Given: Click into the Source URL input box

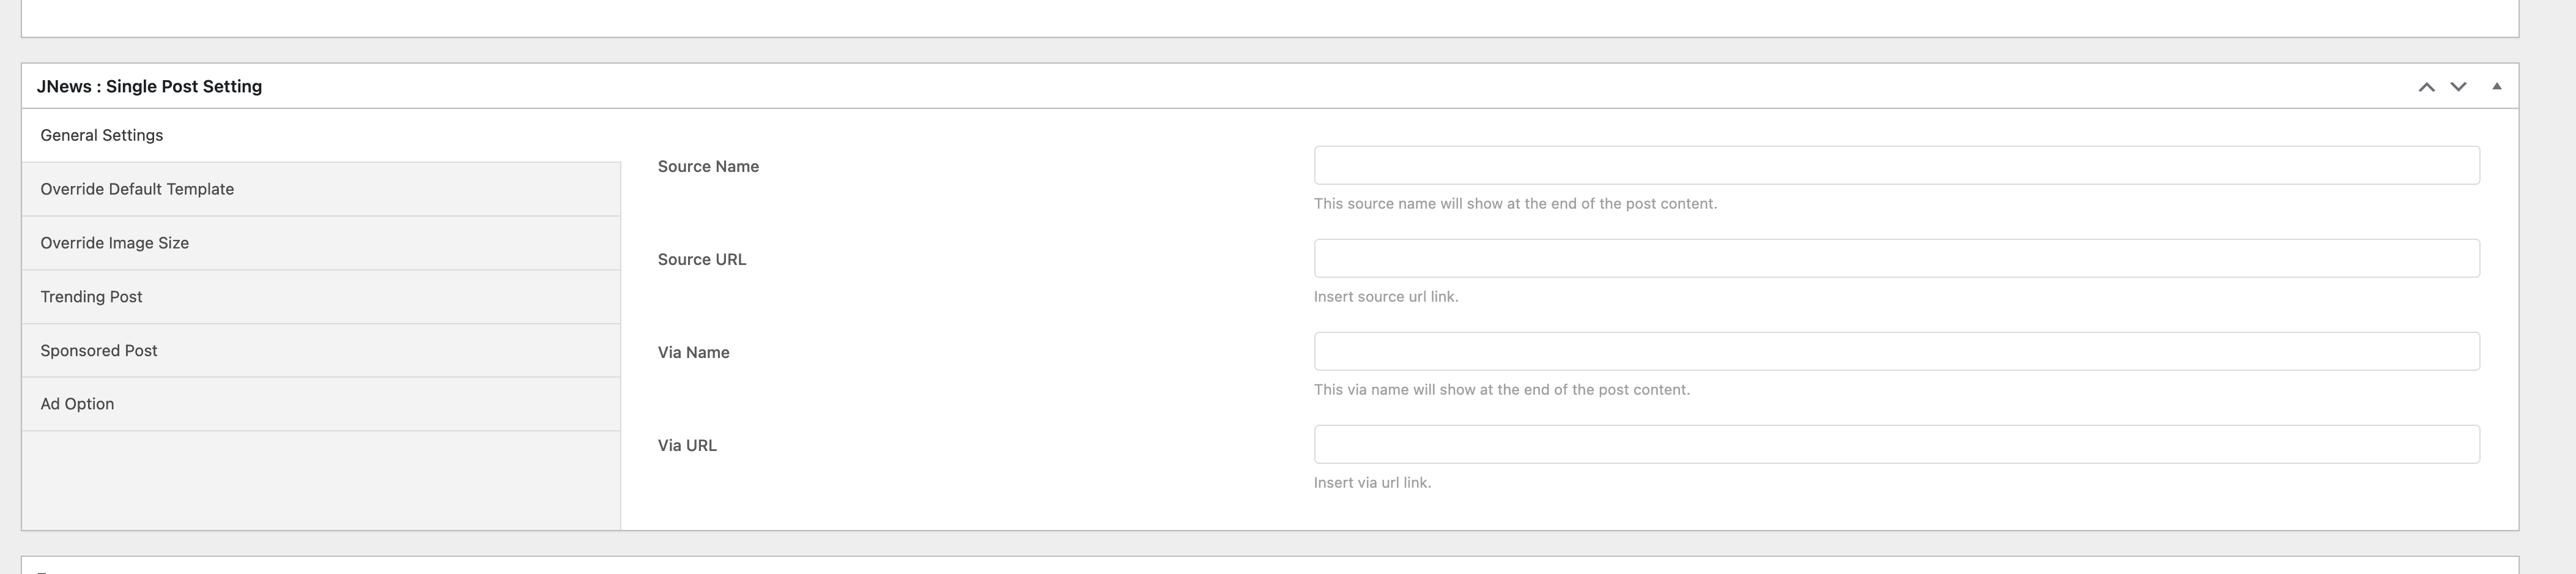Looking at the screenshot, I should 1896,258.
